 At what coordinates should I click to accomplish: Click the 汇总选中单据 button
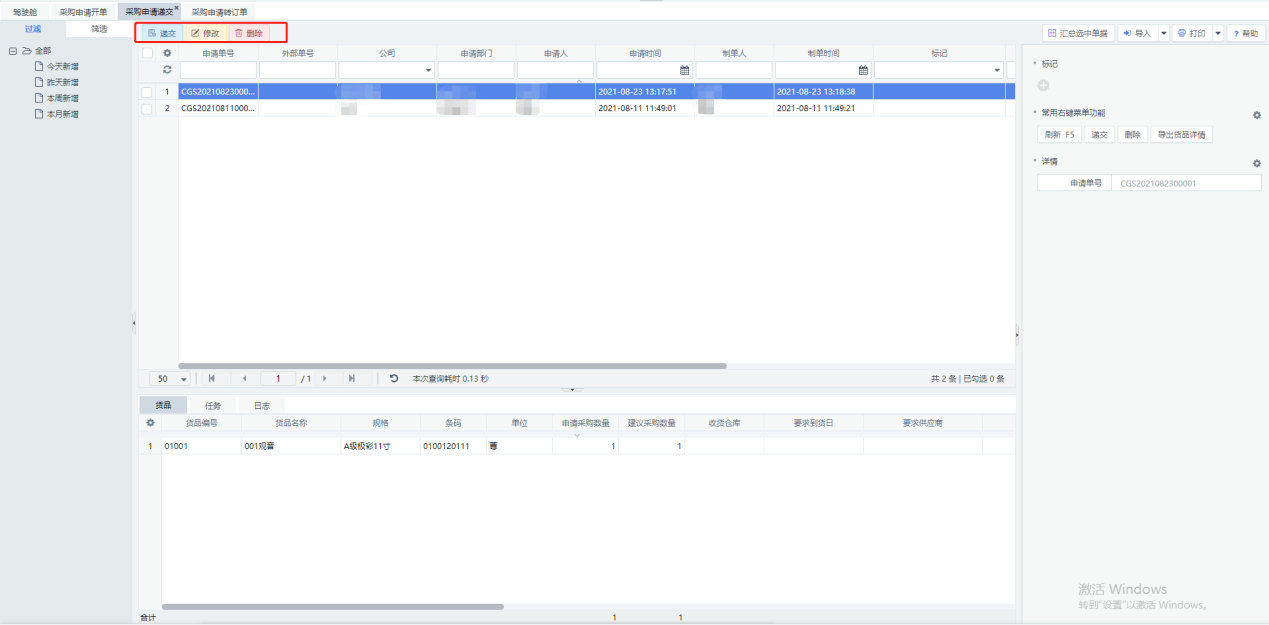[1078, 33]
